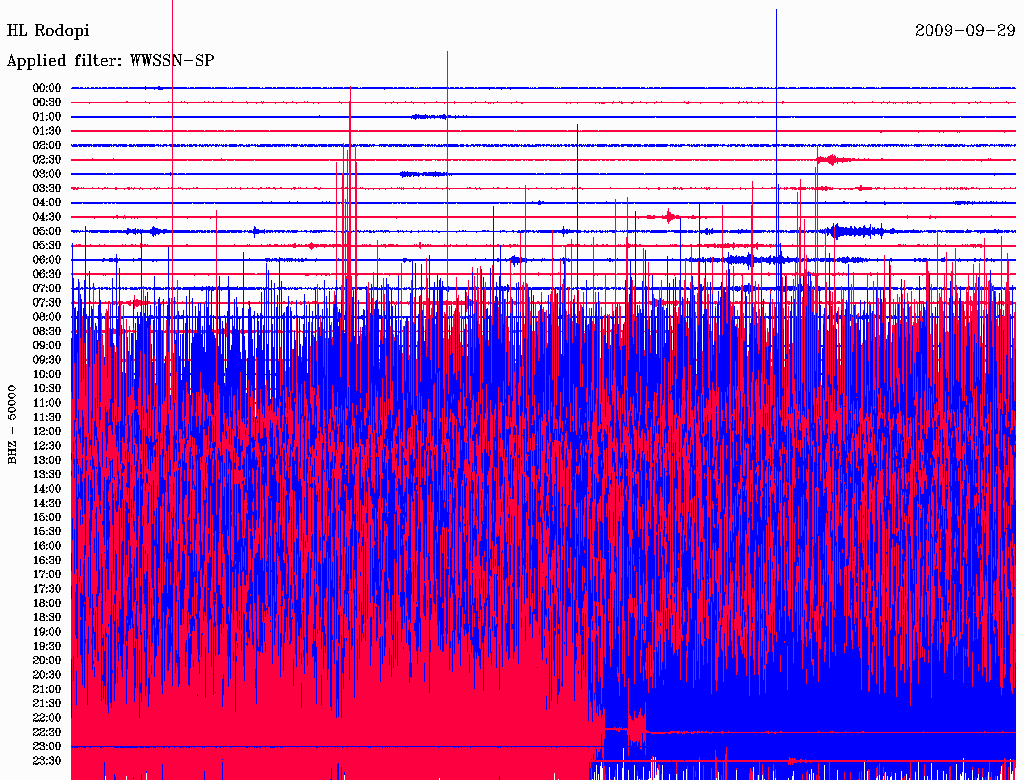Select the 23:30 time label
The width and height of the screenshot is (1024, 780).
pos(47,760)
